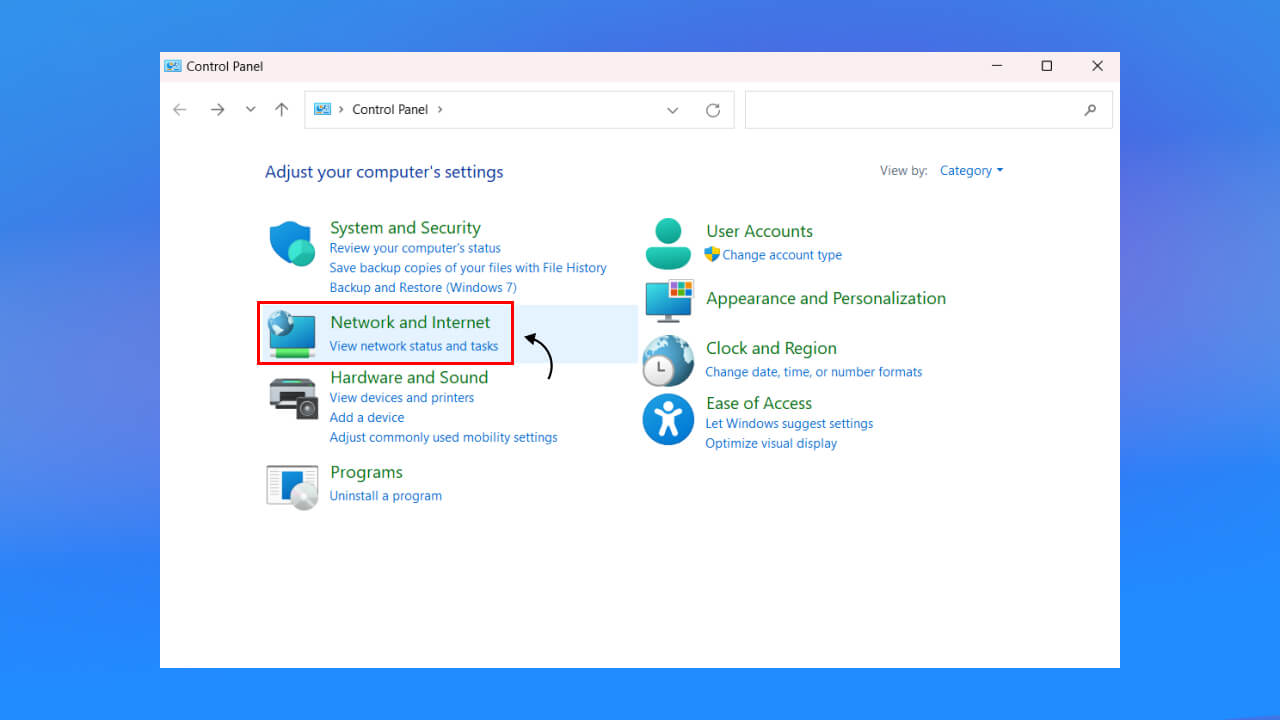Open the Clock and Region globe icon

(x=668, y=361)
